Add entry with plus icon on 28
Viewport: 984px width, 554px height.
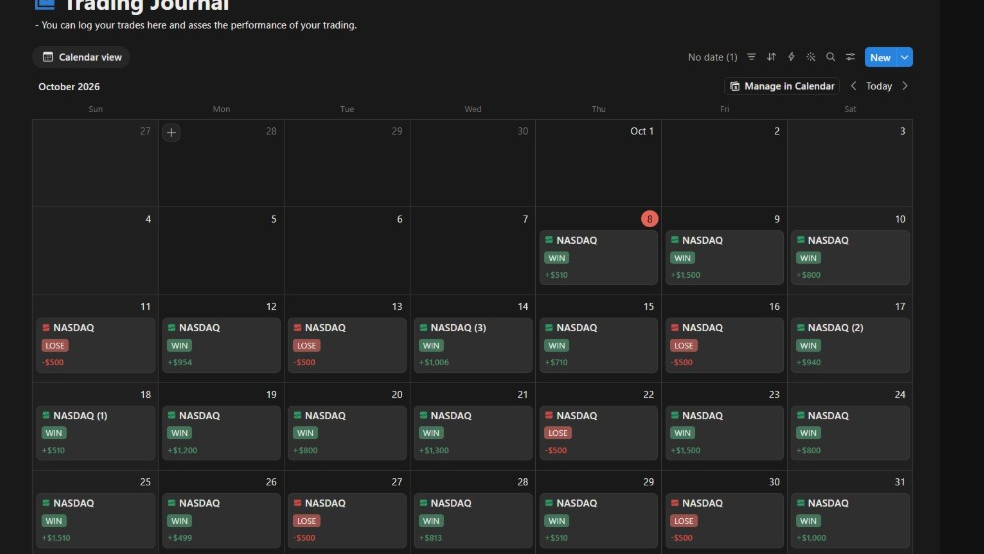(x=171, y=132)
